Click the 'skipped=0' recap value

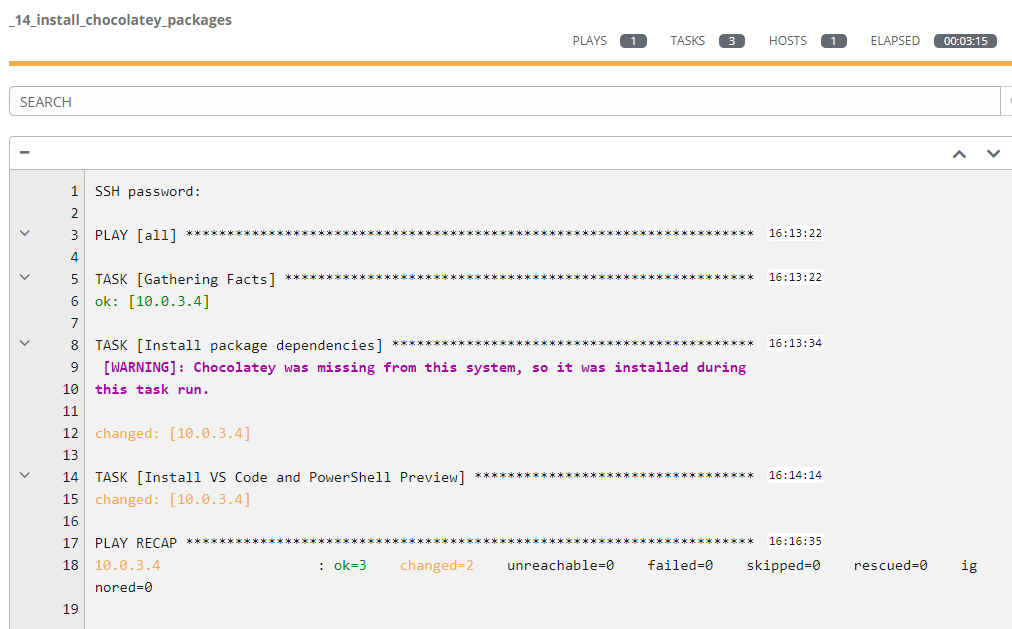point(784,565)
